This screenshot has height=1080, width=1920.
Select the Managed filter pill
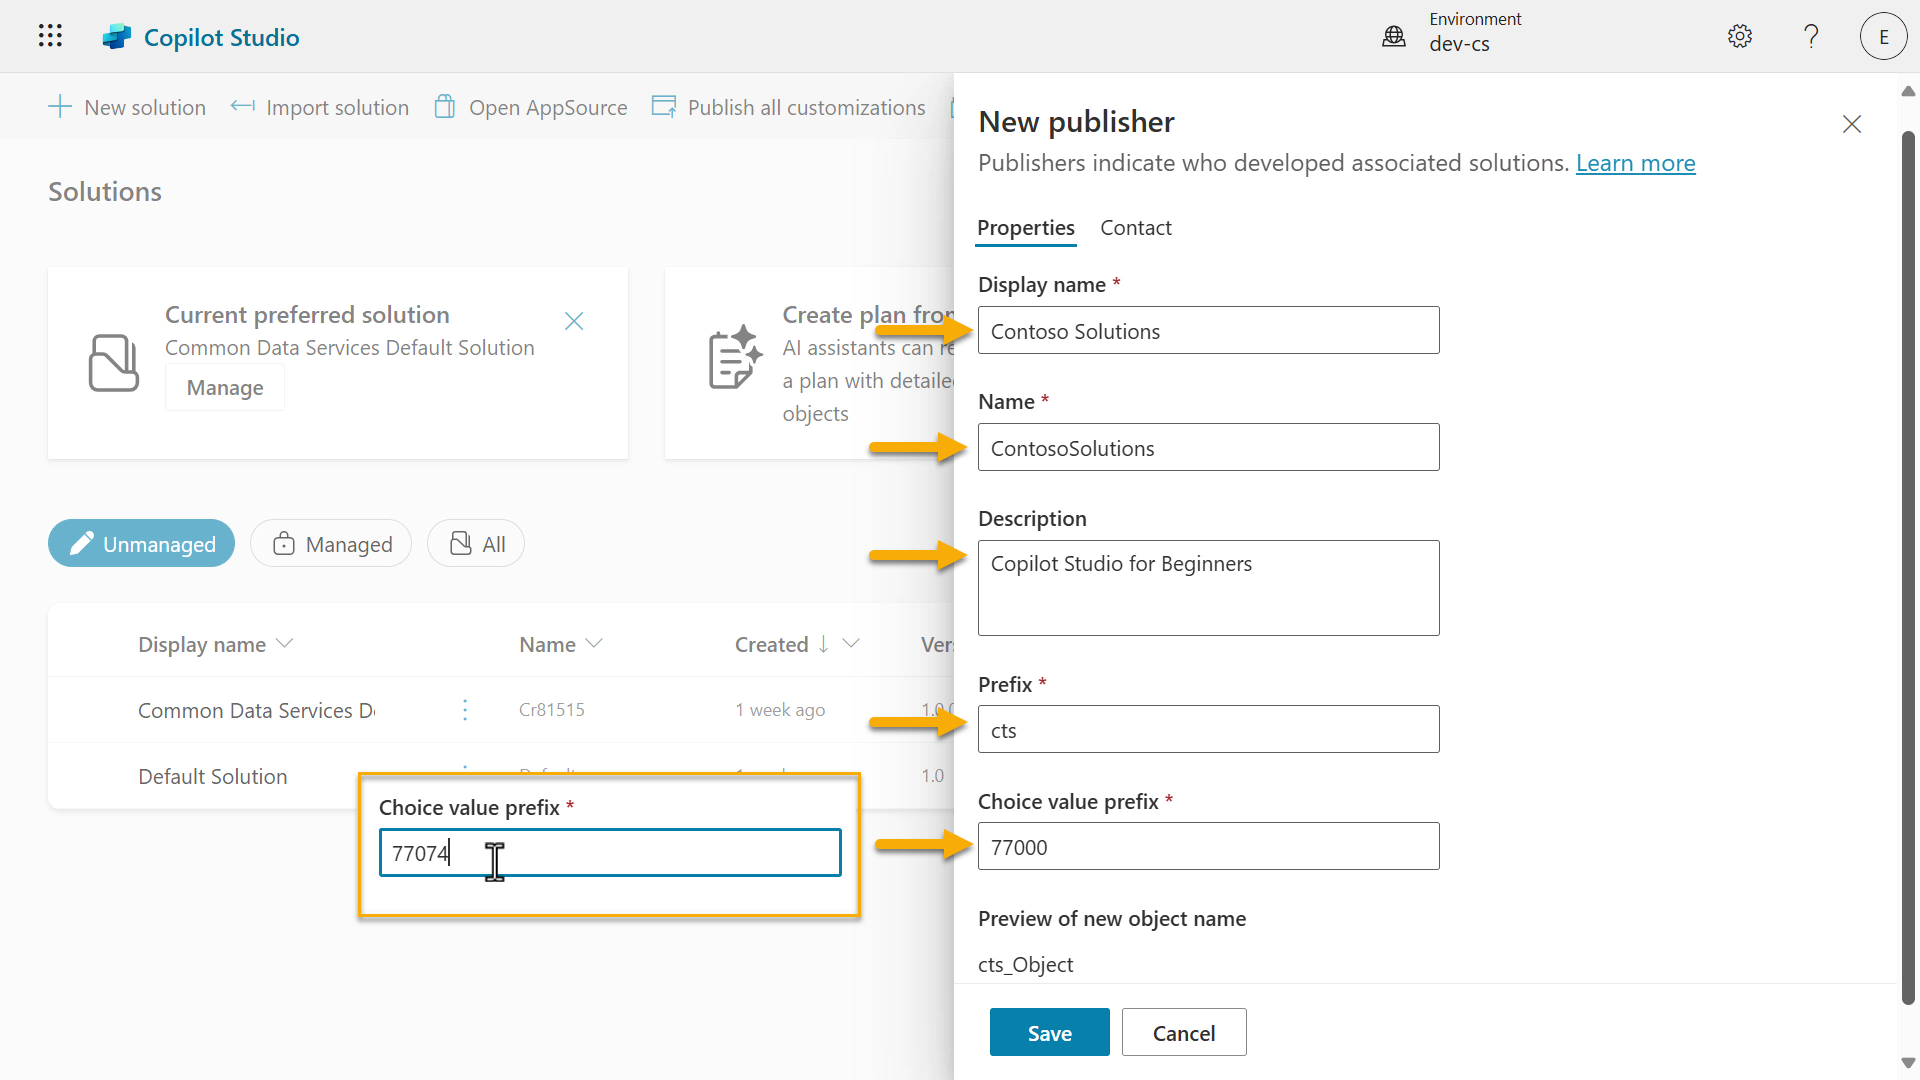[331, 544]
